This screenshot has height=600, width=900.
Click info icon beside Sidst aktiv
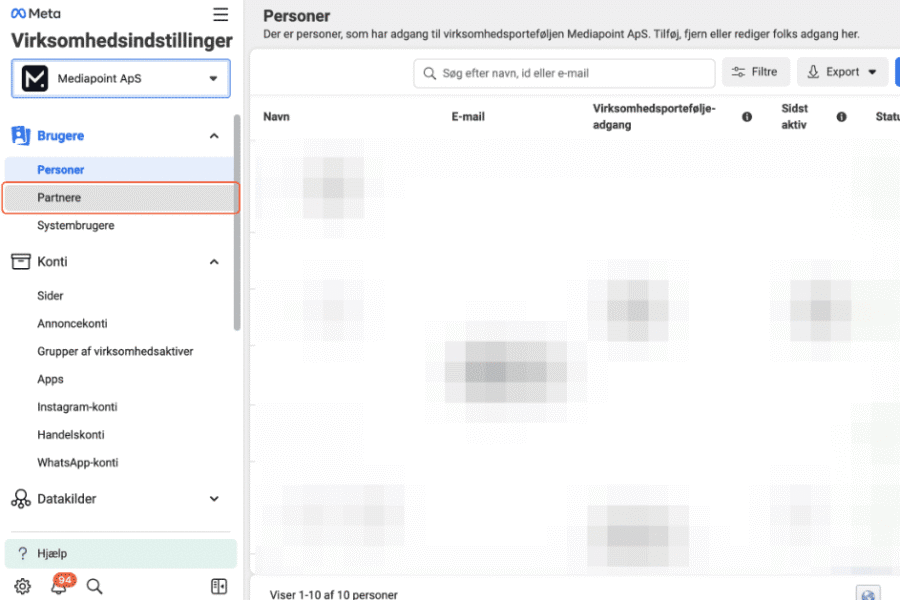[x=841, y=117]
